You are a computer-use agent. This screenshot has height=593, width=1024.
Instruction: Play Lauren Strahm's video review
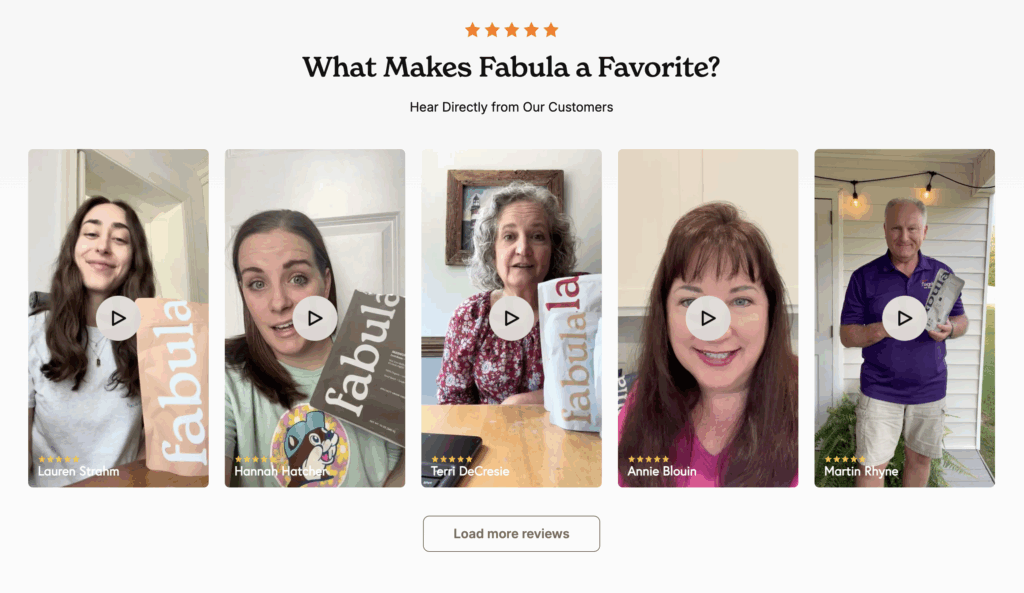pyautogui.click(x=118, y=318)
